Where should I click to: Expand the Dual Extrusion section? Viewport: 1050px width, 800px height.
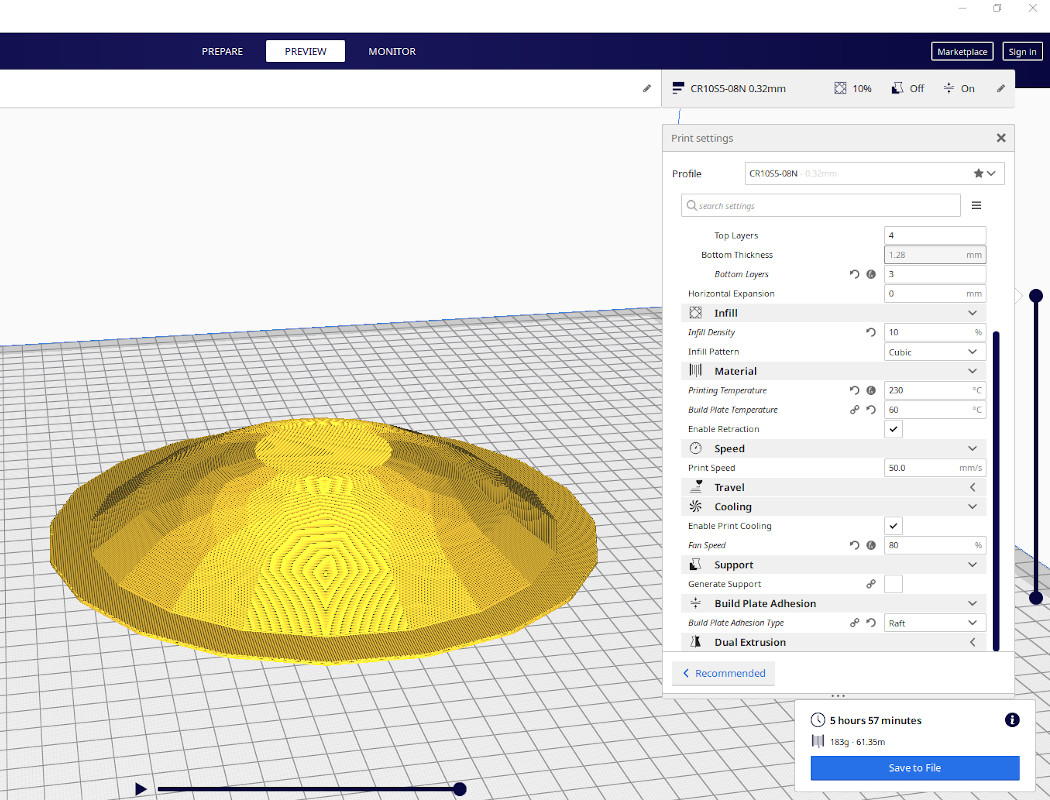pyautogui.click(x=972, y=642)
